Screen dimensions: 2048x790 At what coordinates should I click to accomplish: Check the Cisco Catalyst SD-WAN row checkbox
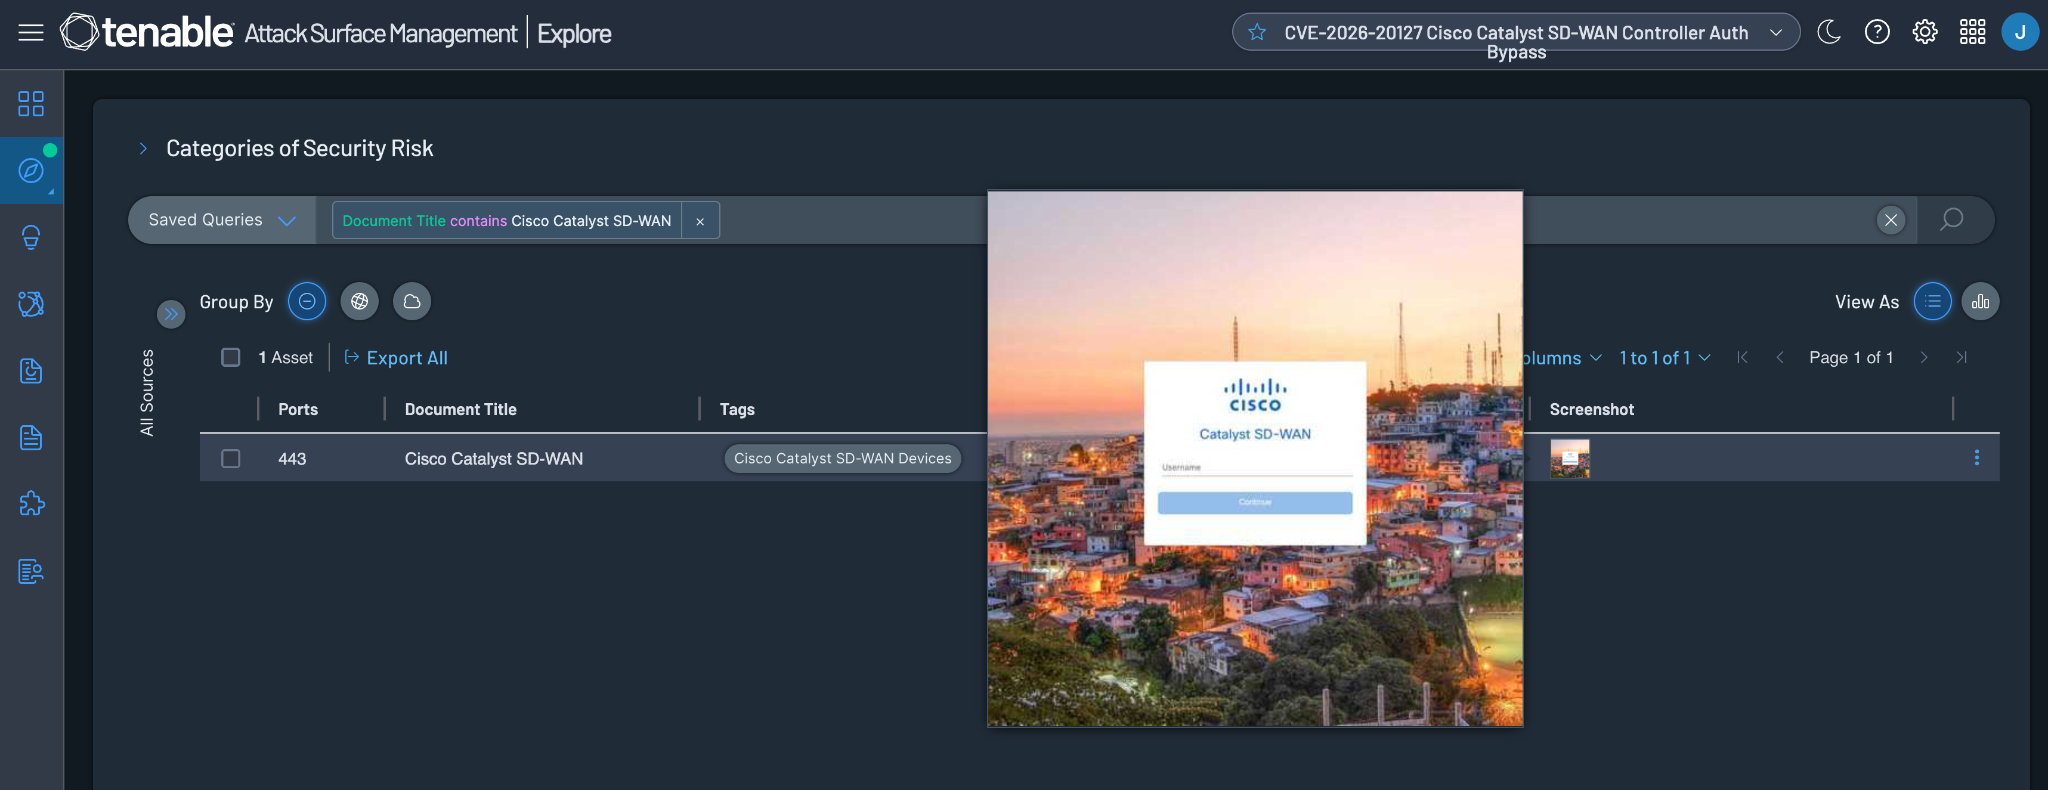coord(231,458)
